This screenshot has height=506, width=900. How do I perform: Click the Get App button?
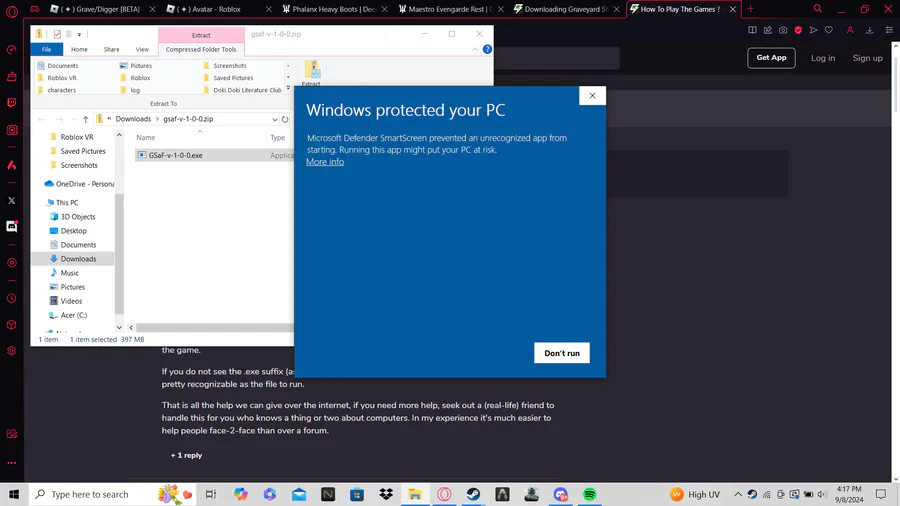[x=771, y=58]
